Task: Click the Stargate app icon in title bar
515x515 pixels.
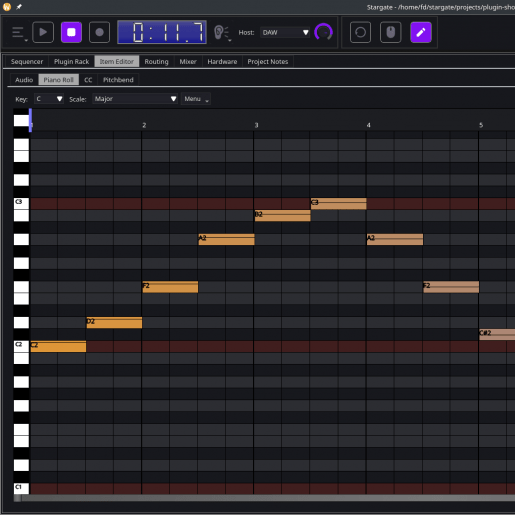Action: point(7,7)
